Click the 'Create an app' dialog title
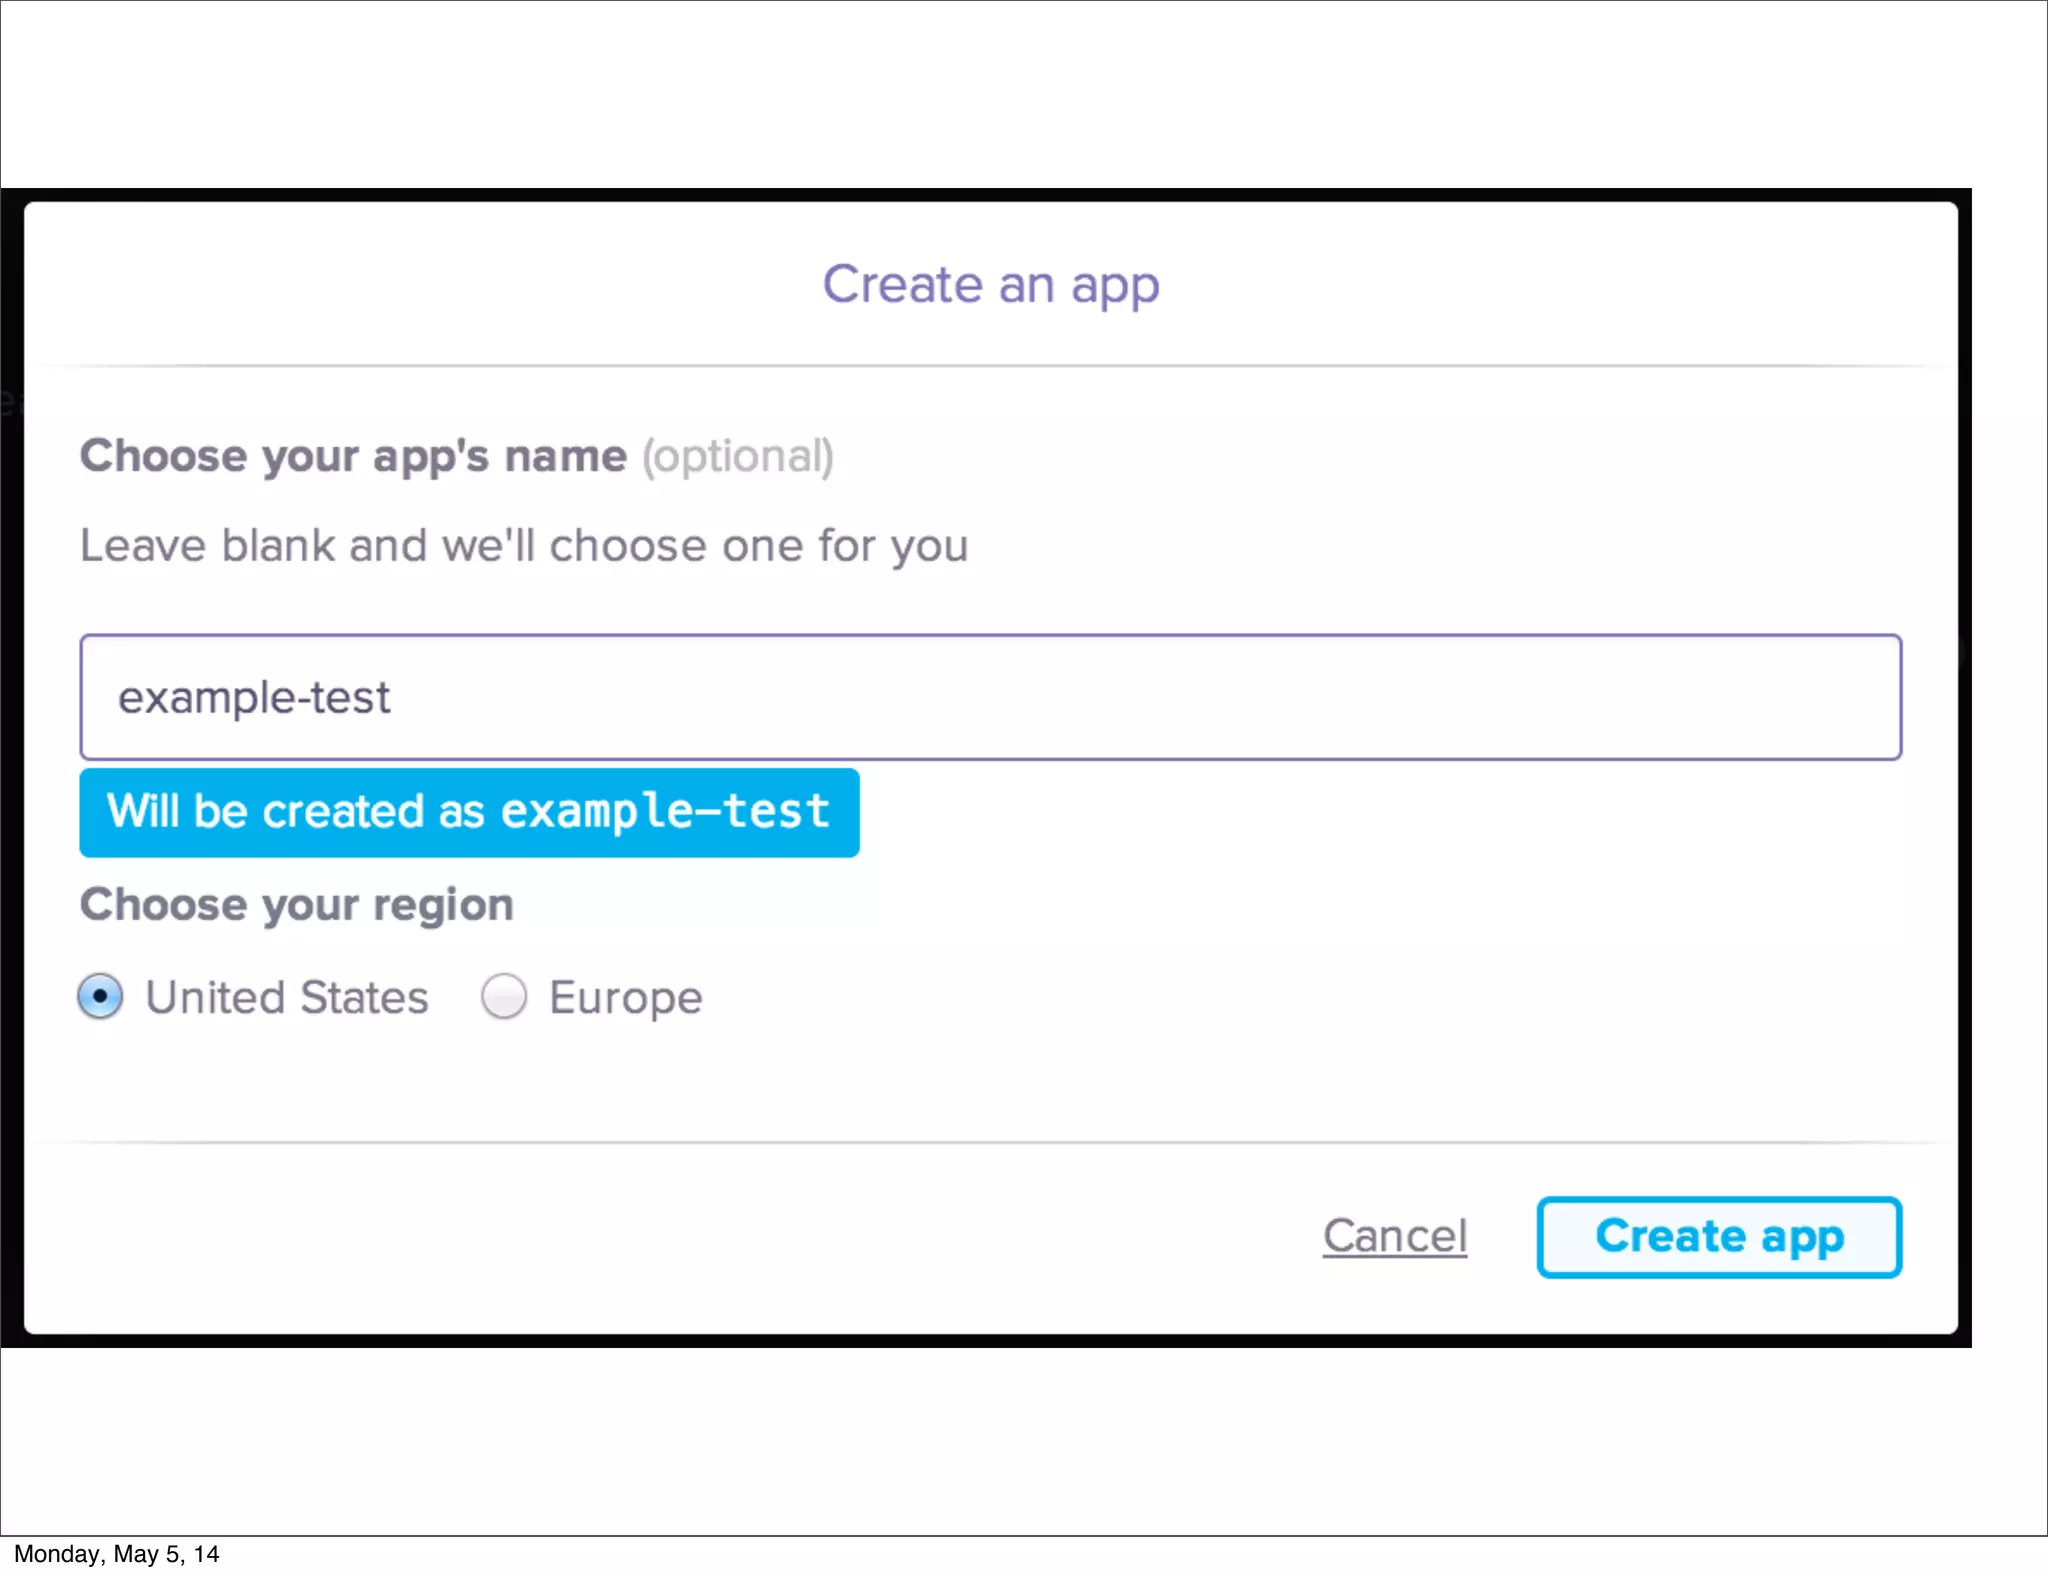 tap(990, 285)
